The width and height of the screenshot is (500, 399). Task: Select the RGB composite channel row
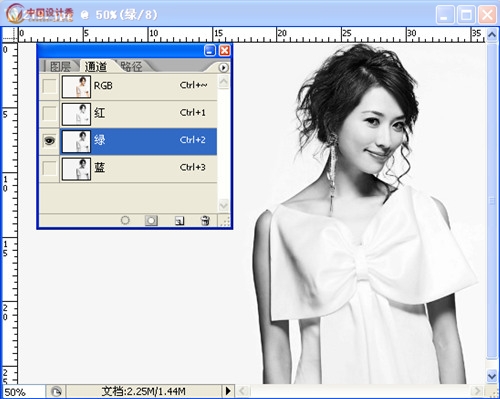pos(138,86)
